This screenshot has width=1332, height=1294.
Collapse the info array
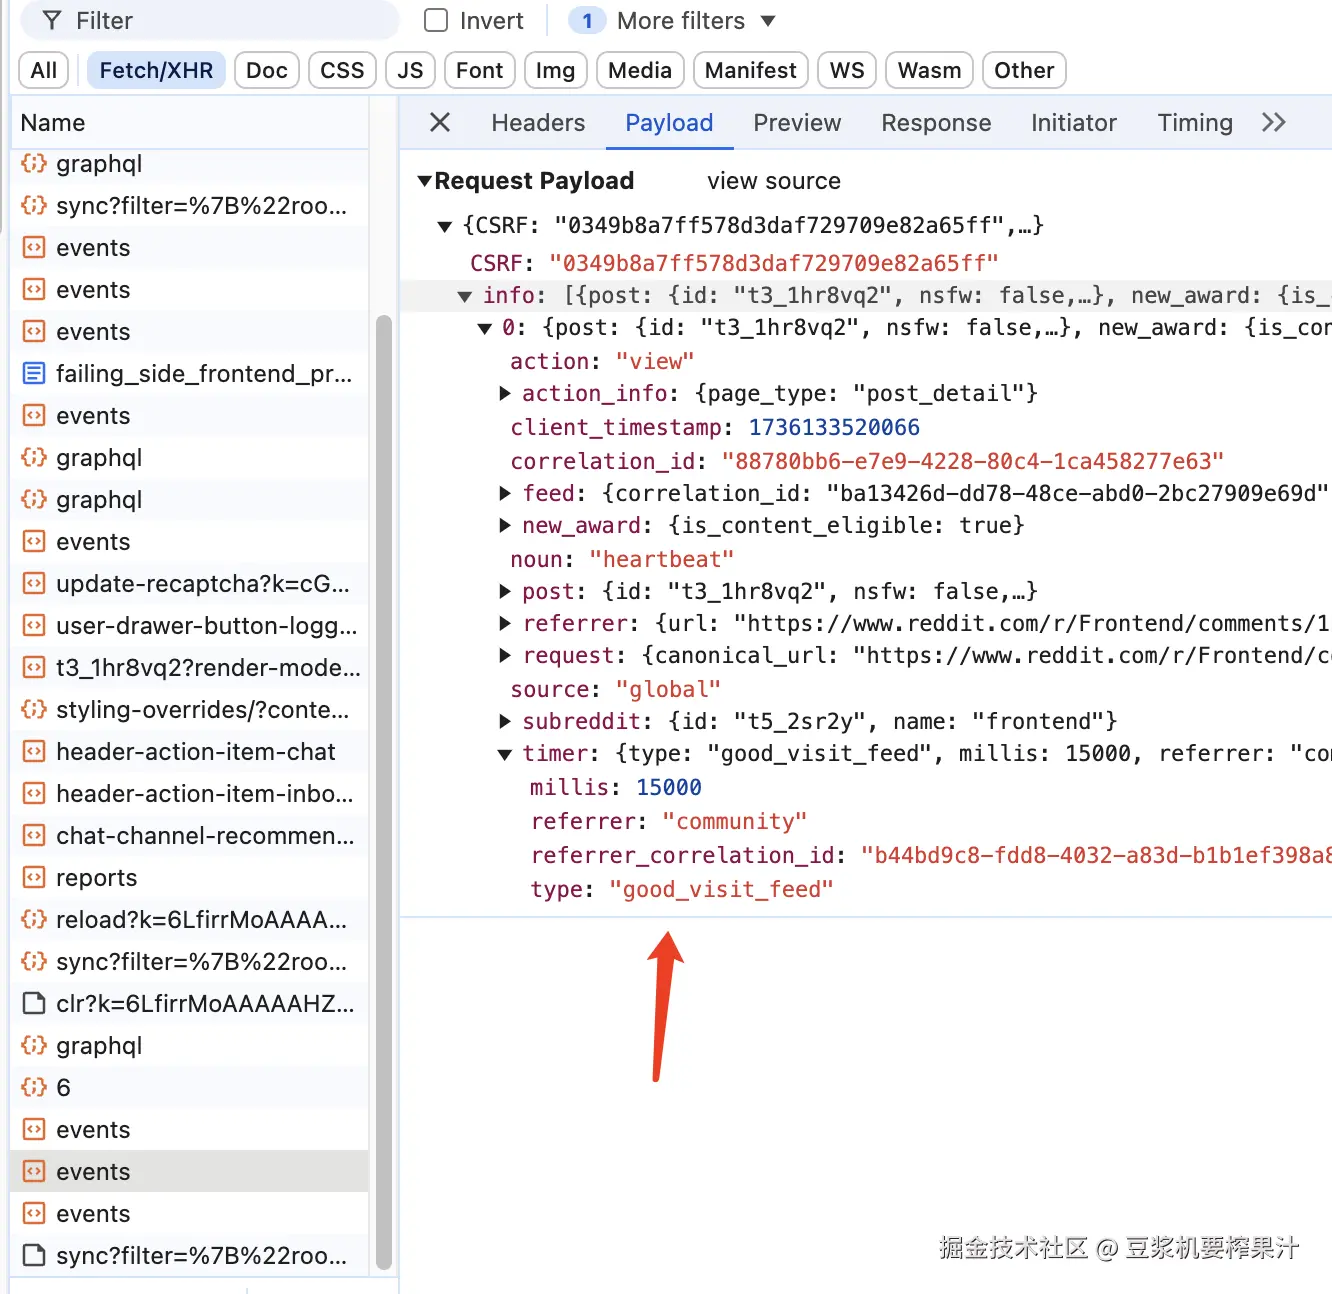[465, 296]
